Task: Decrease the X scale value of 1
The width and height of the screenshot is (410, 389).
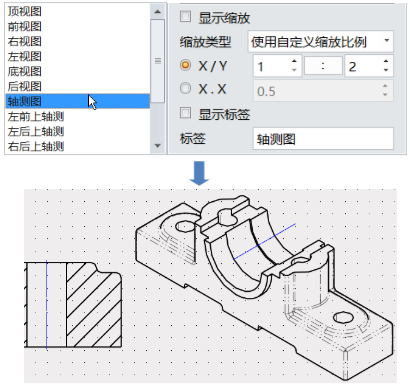Action: tap(294, 70)
